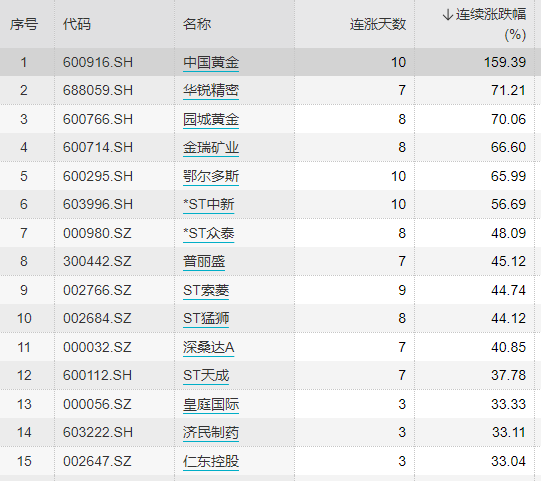Image resolution: width=541 pixels, height=481 pixels.
Task: Select the code 002647.SZ
Action: pyautogui.click(x=97, y=461)
